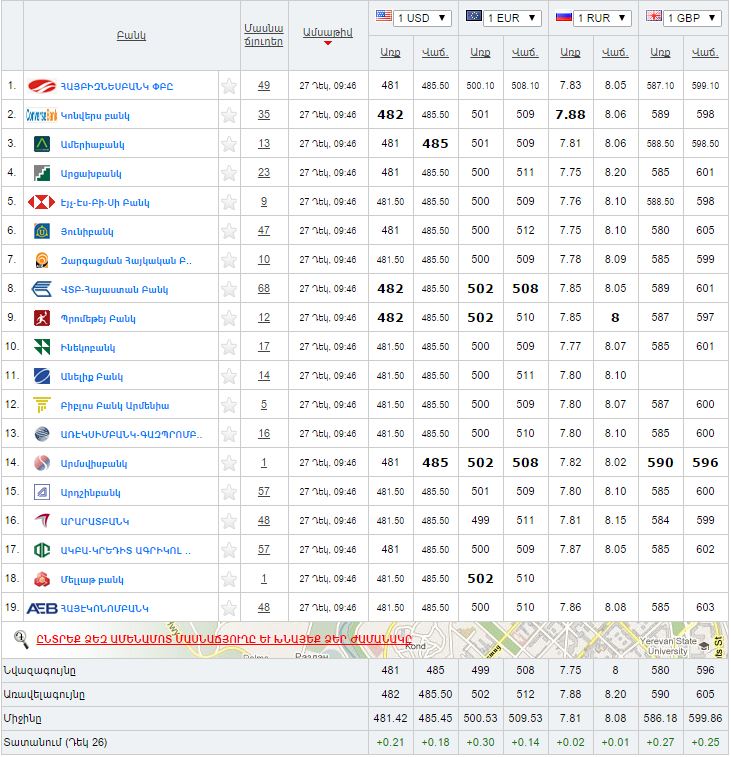Open the 68 branches link for VTB-Armenia
This screenshot has width=731, height=757.
(264, 289)
